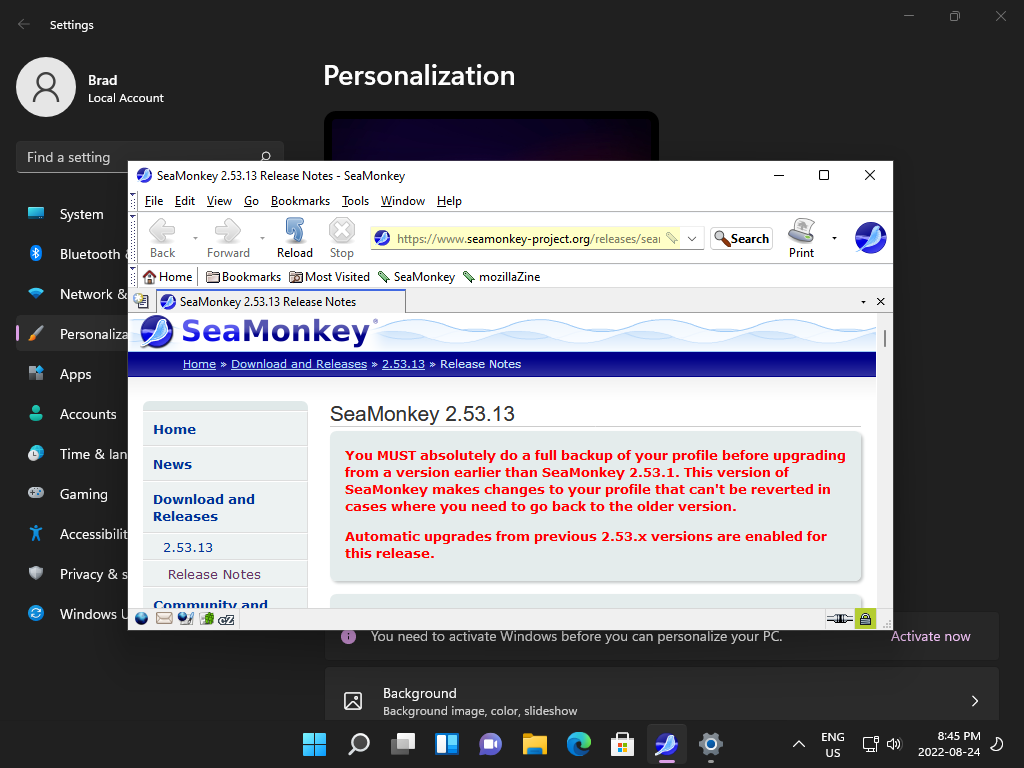Click Download and Releases sidebar link
The image size is (1024, 768).
point(204,507)
